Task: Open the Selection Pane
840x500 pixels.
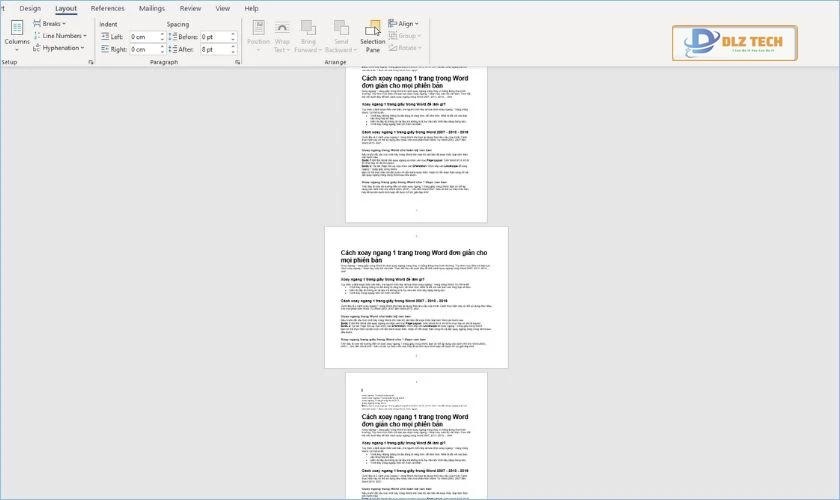Action: tap(373, 36)
